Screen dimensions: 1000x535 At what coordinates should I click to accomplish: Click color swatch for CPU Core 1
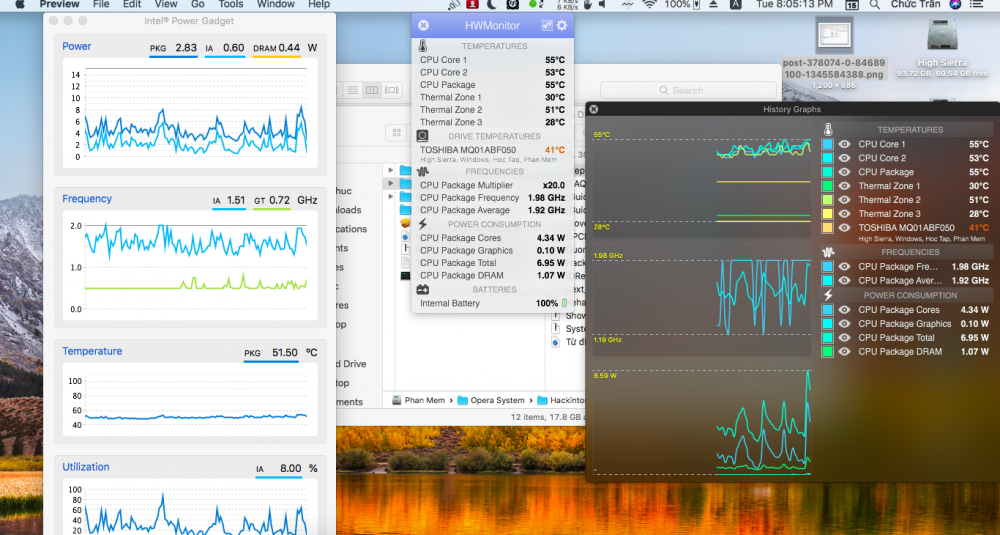827,144
